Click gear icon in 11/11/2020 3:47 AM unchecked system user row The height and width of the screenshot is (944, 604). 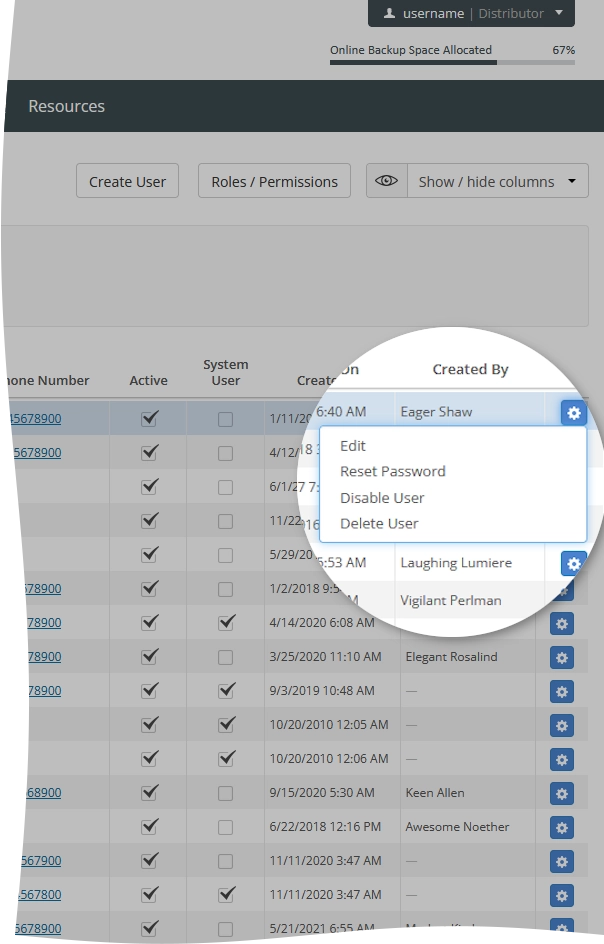pyautogui.click(x=562, y=862)
